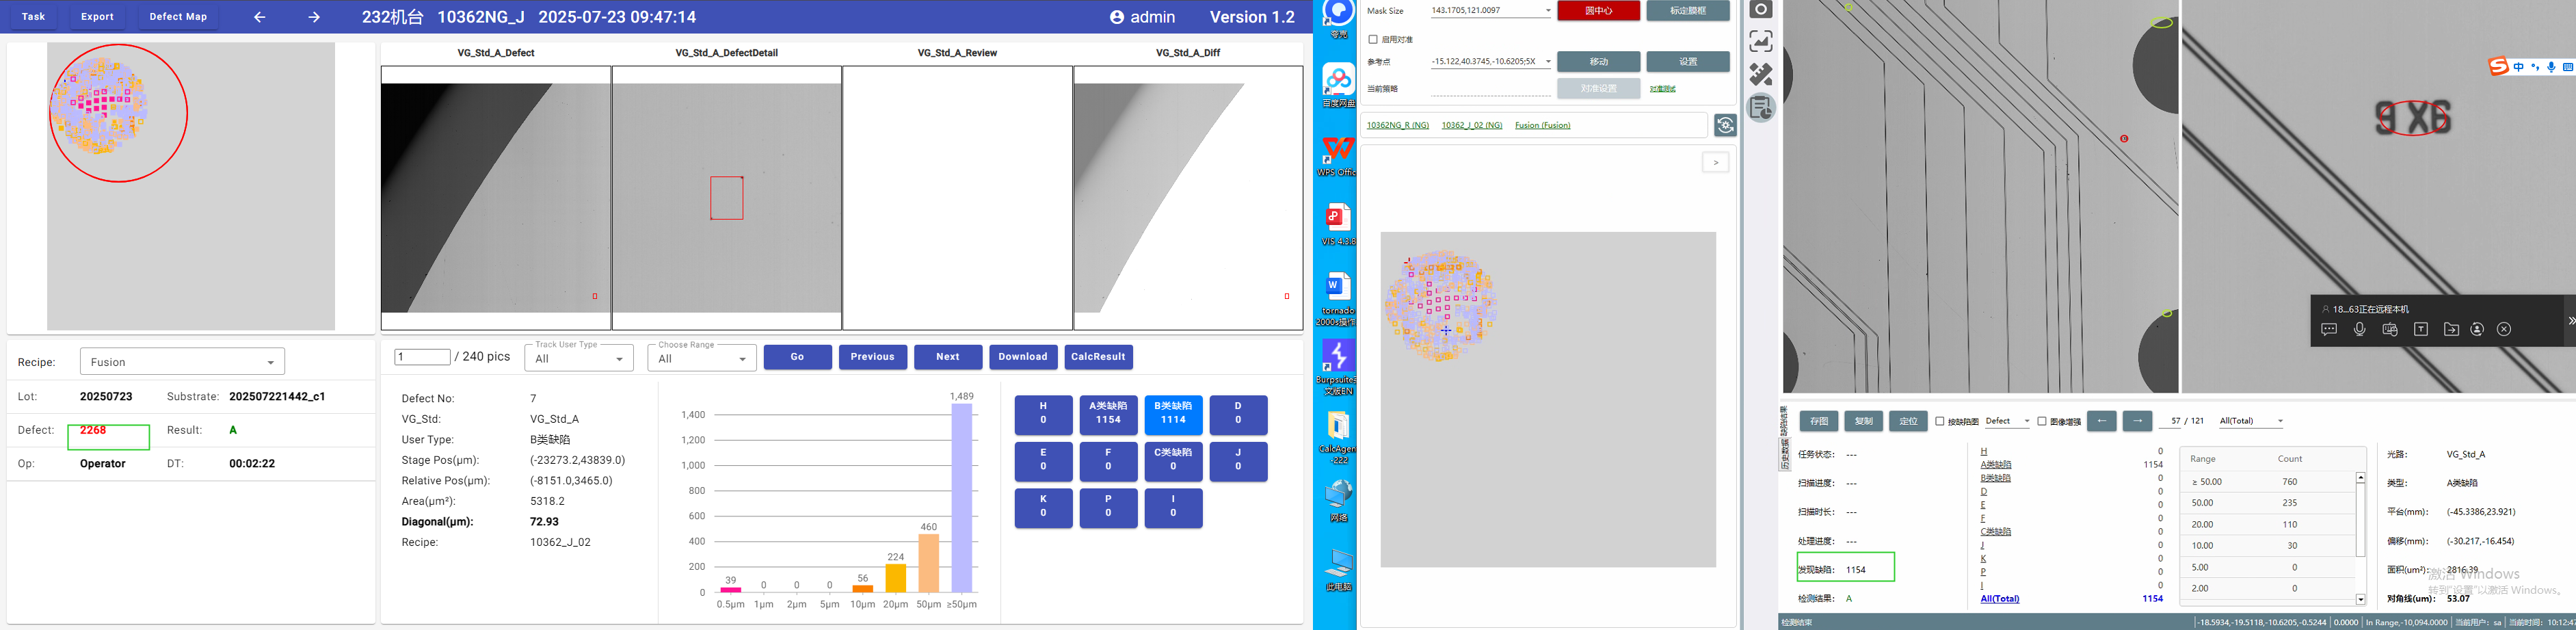Open the Defect Map menu
This screenshot has height=630, width=2576.
pyautogui.click(x=178, y=17)
